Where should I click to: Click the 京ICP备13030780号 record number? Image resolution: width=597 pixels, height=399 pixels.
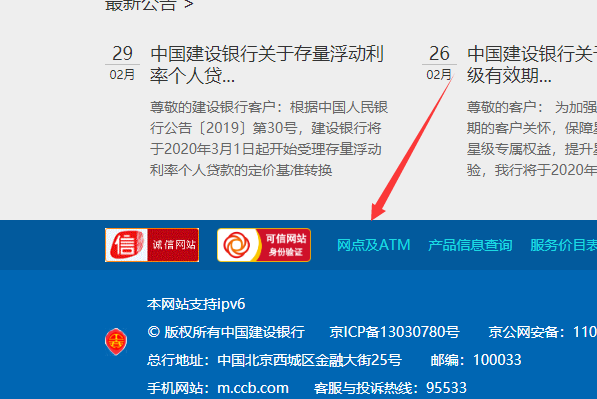(394, 332)
